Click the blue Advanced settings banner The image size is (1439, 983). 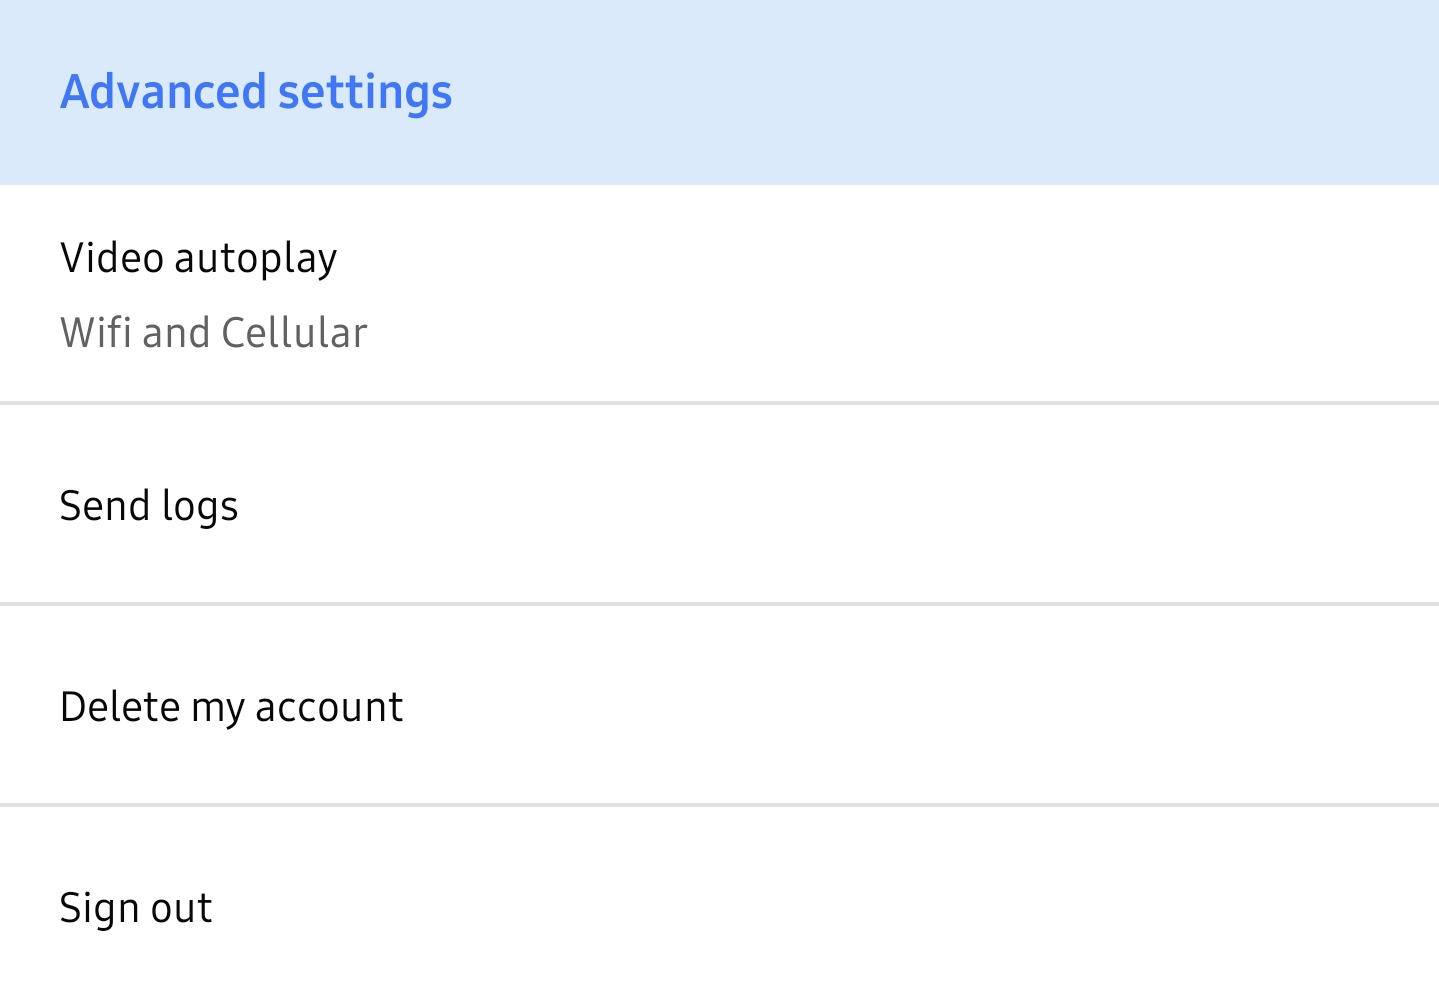(719, 92)
